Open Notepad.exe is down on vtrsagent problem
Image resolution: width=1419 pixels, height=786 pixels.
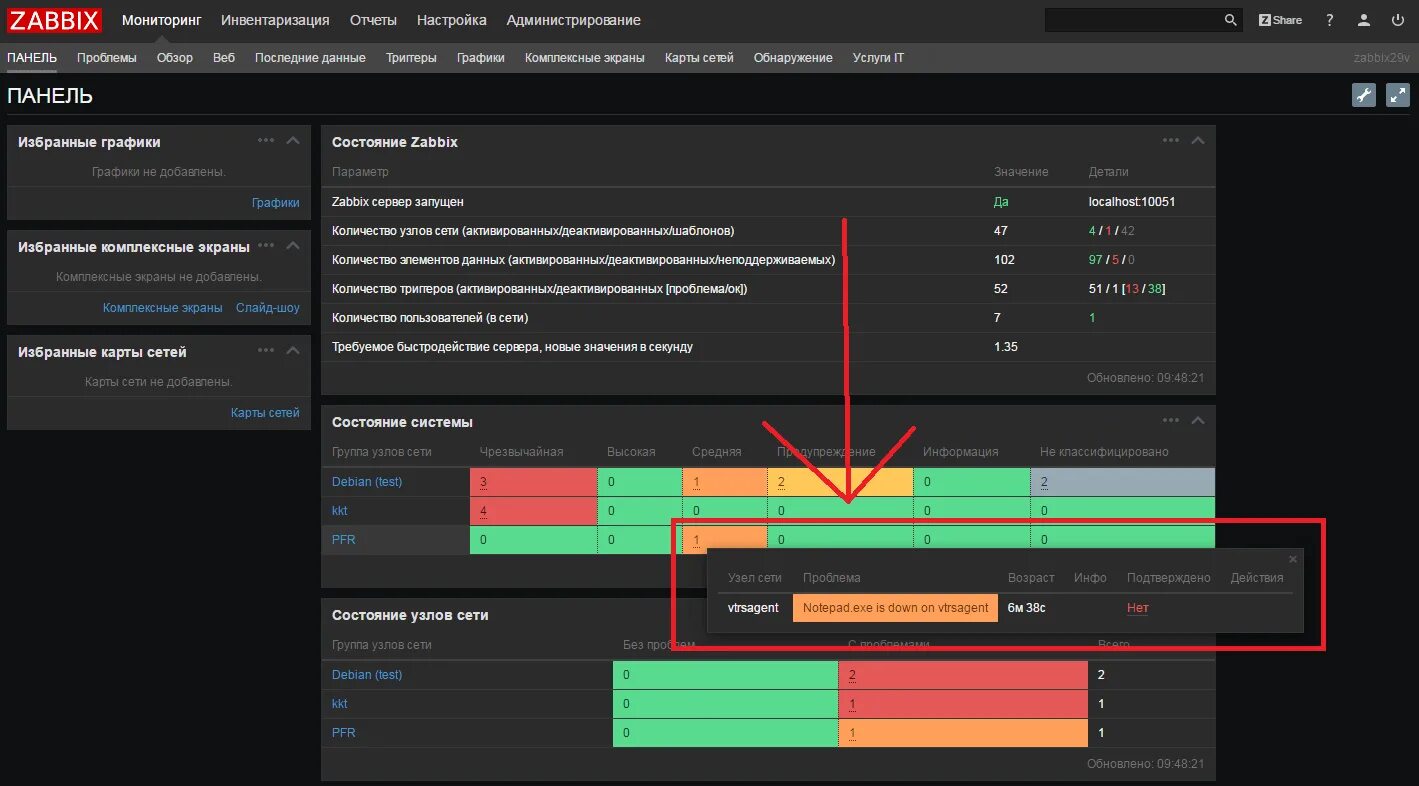[x=895, y=607]
